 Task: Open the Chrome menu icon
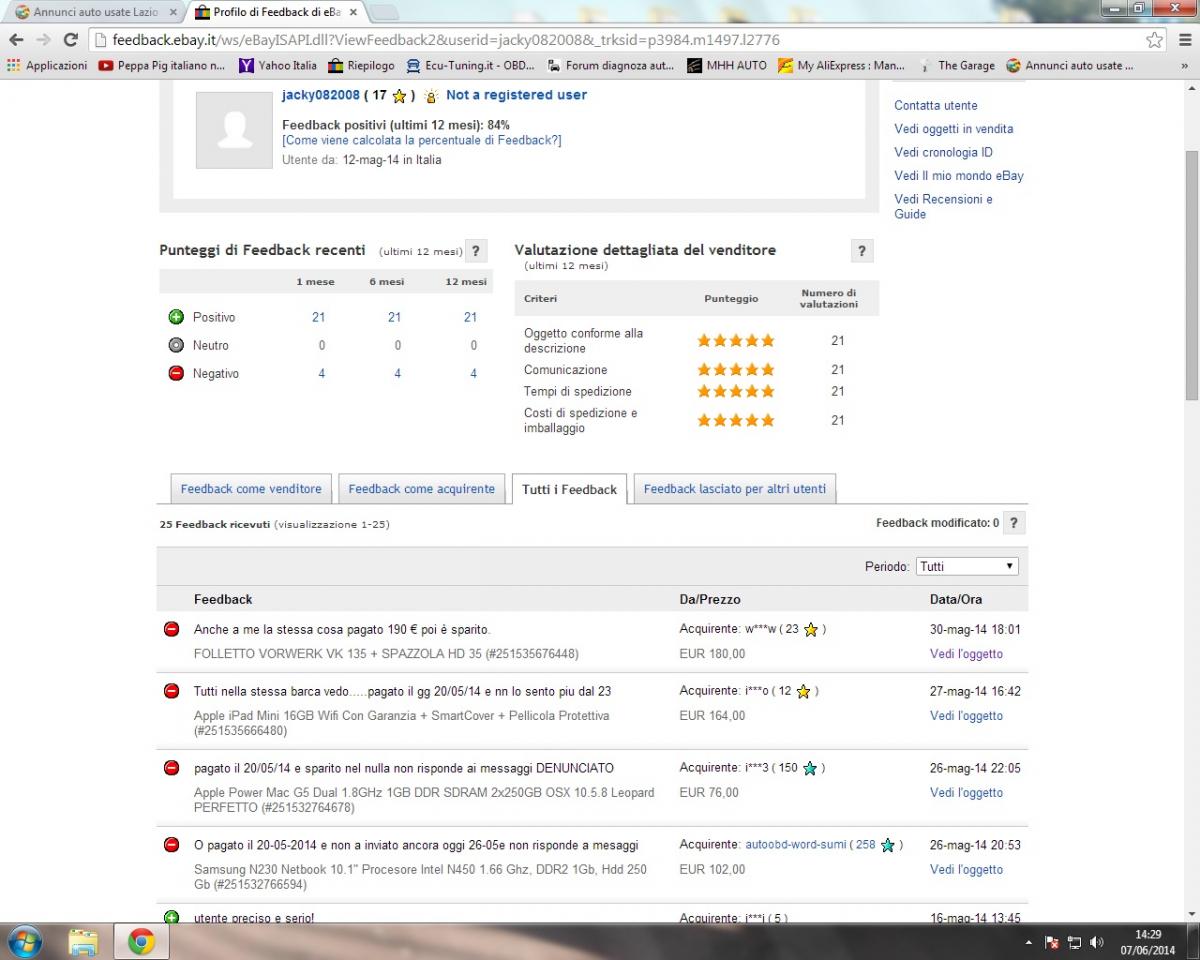point(1184,40)
